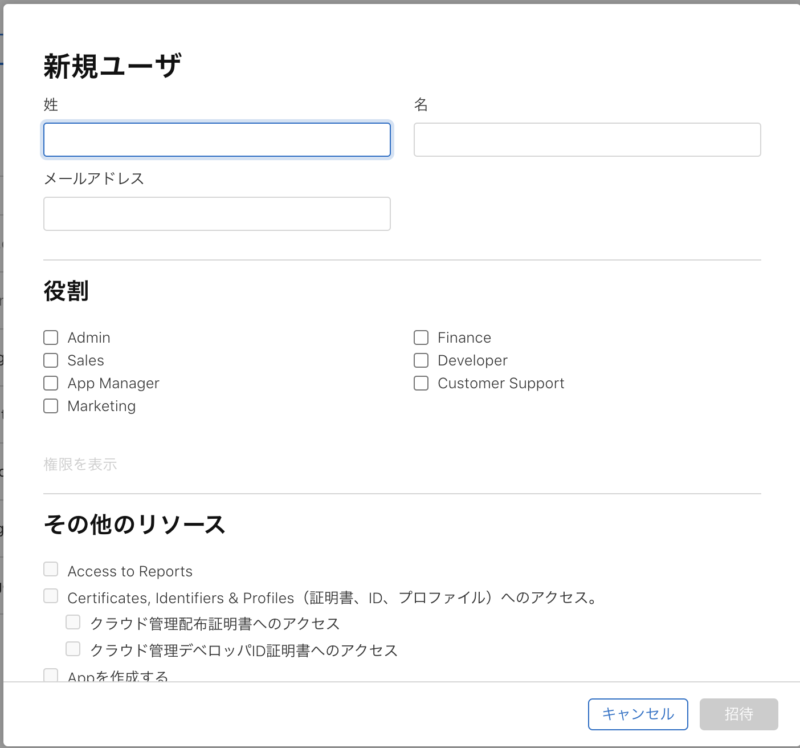Toggle the Appを作成する checkbox

tap(51, 675)
